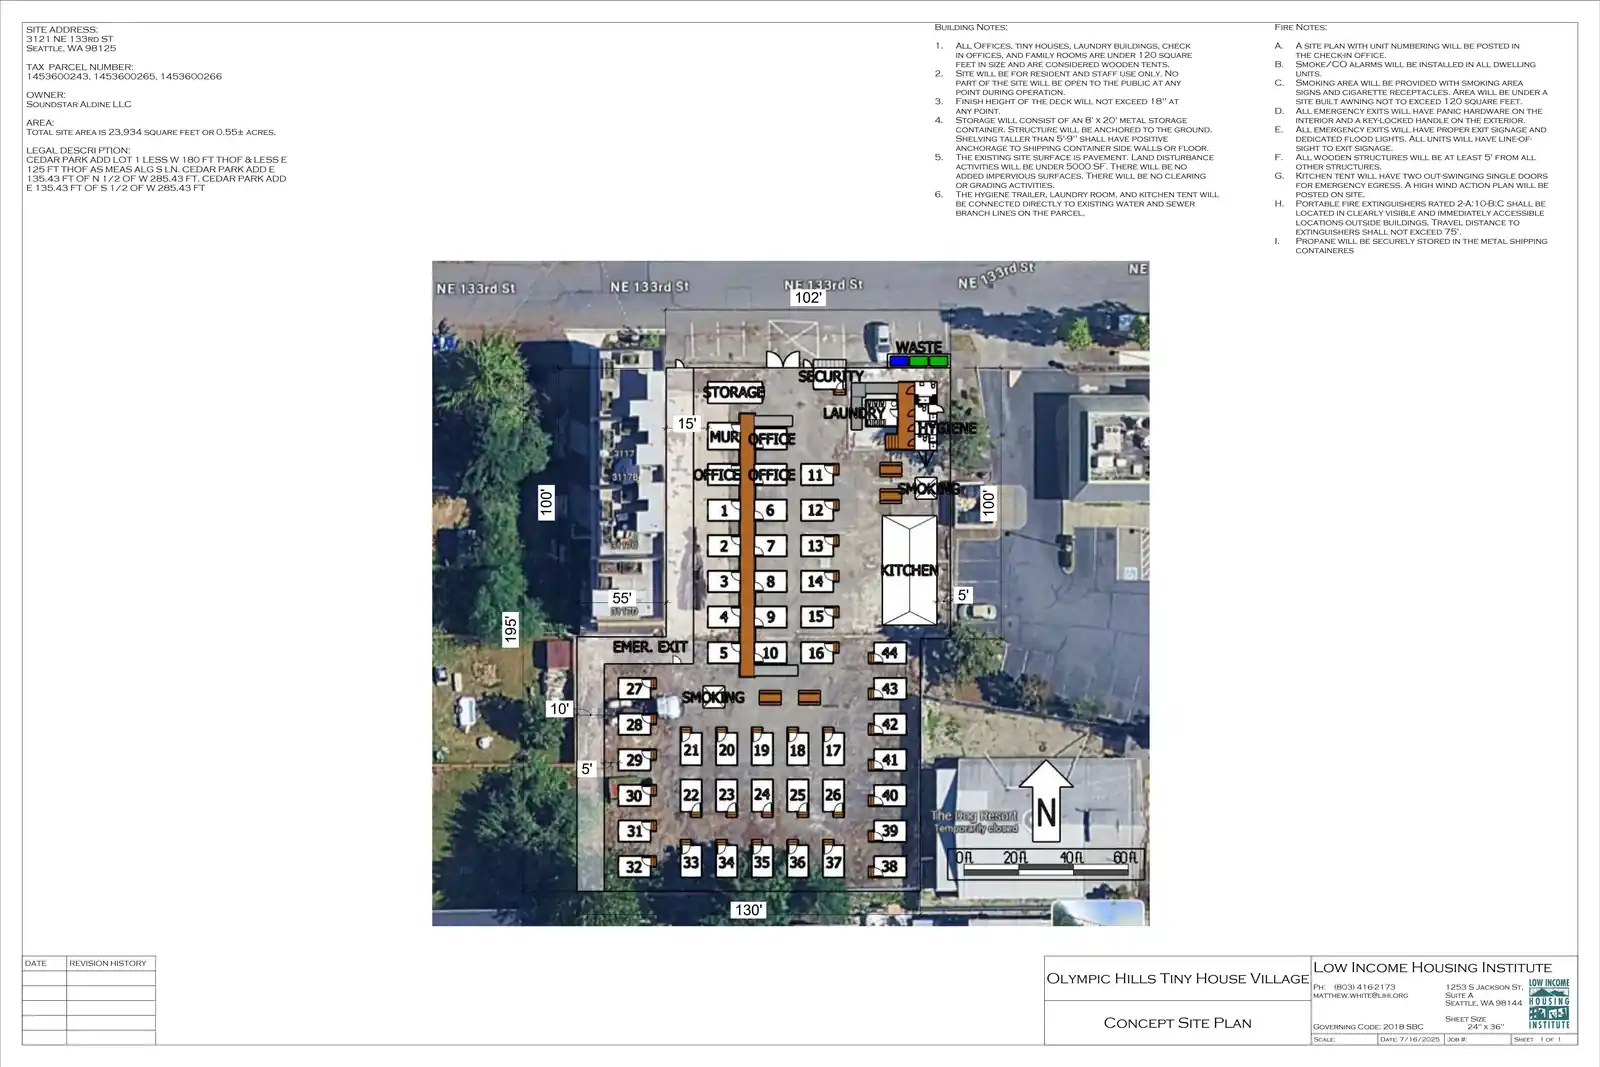Select the 55' dimension label
This screenshot has height=1067, width=1600.
click(x=622, y=598)
